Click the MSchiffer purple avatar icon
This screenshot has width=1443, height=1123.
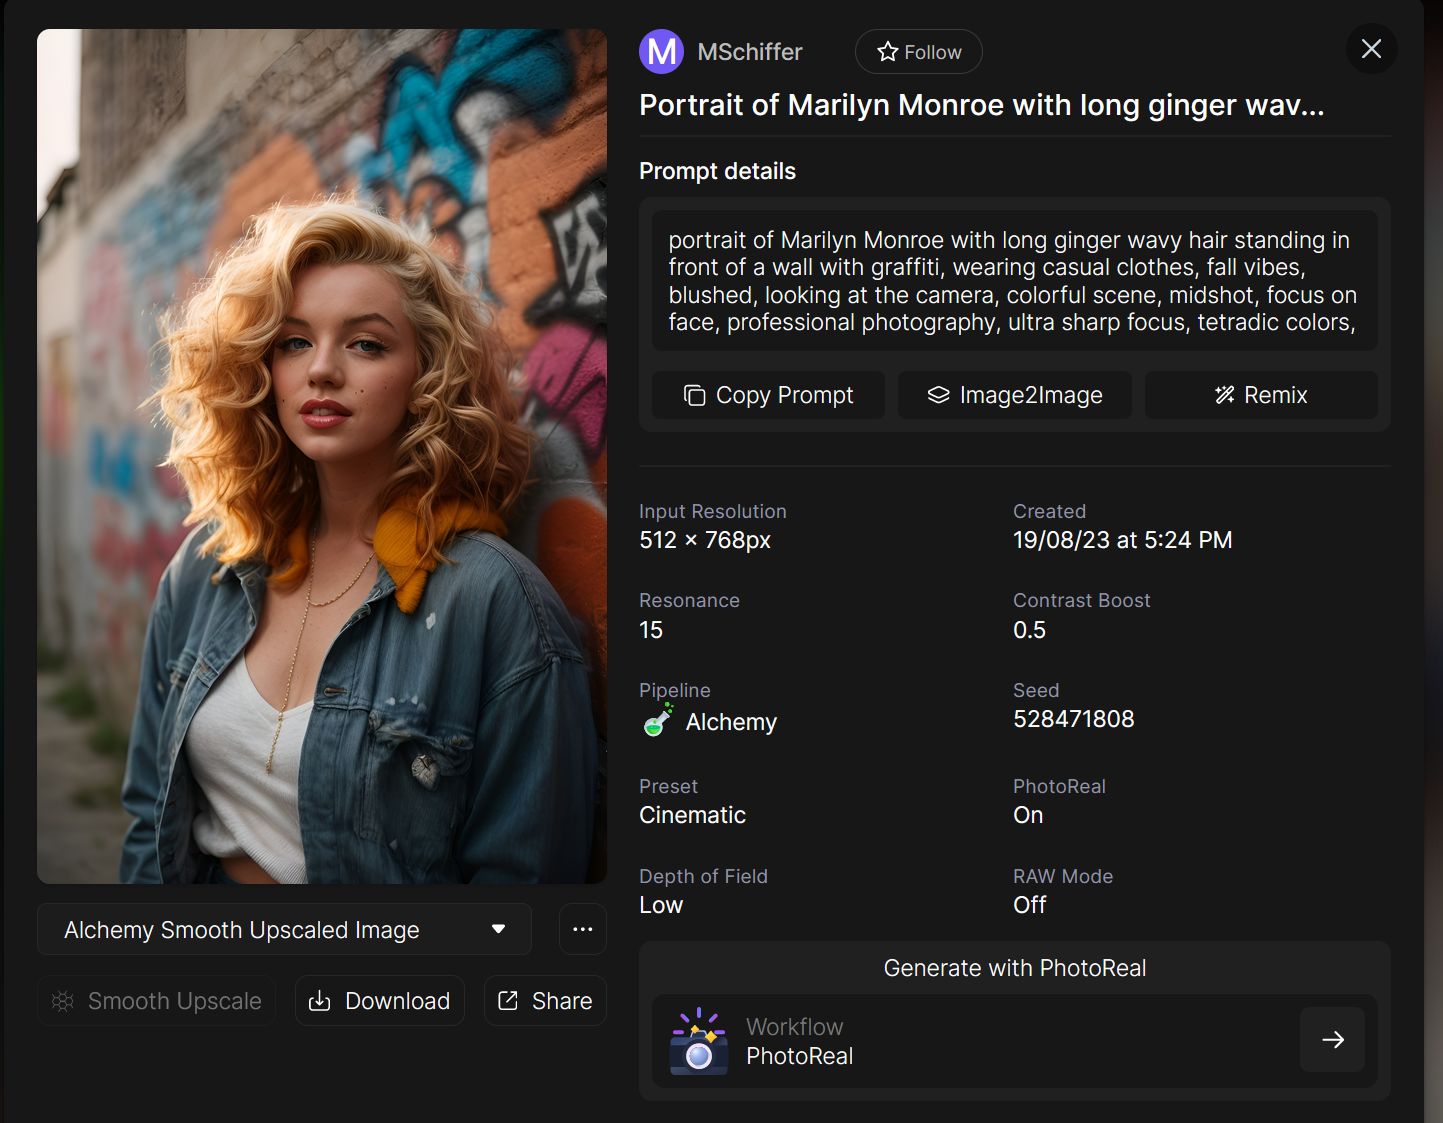661,52
